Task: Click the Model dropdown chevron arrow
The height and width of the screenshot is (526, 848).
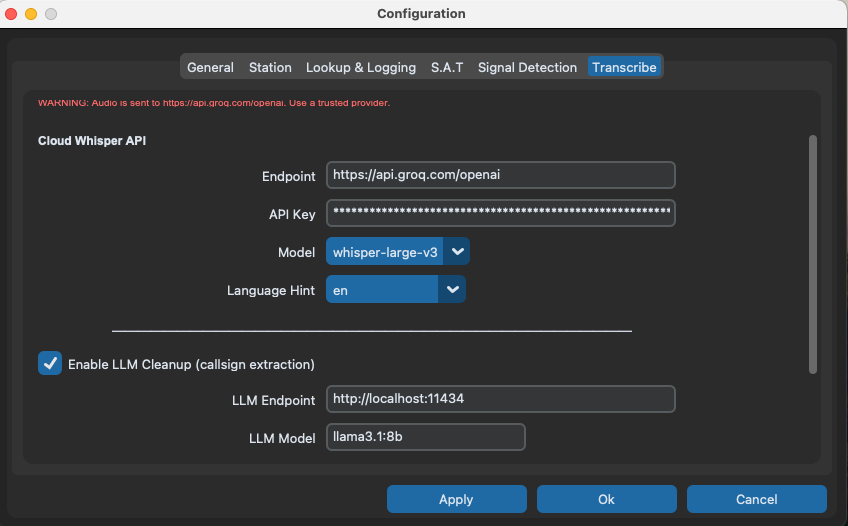Action: (x=457, y=251)
